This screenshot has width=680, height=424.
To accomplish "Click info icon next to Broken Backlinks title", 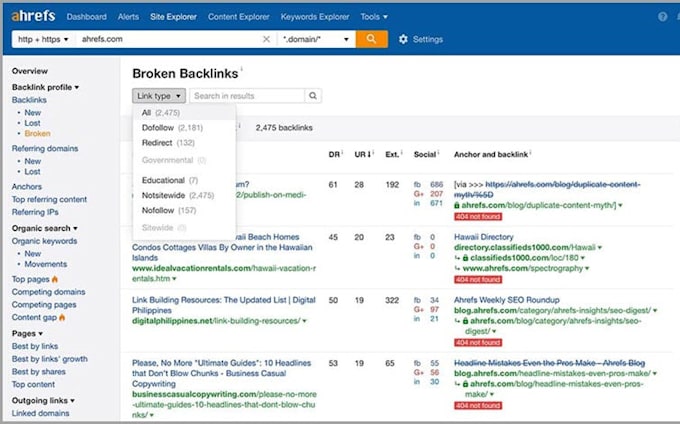I will 242,68.
